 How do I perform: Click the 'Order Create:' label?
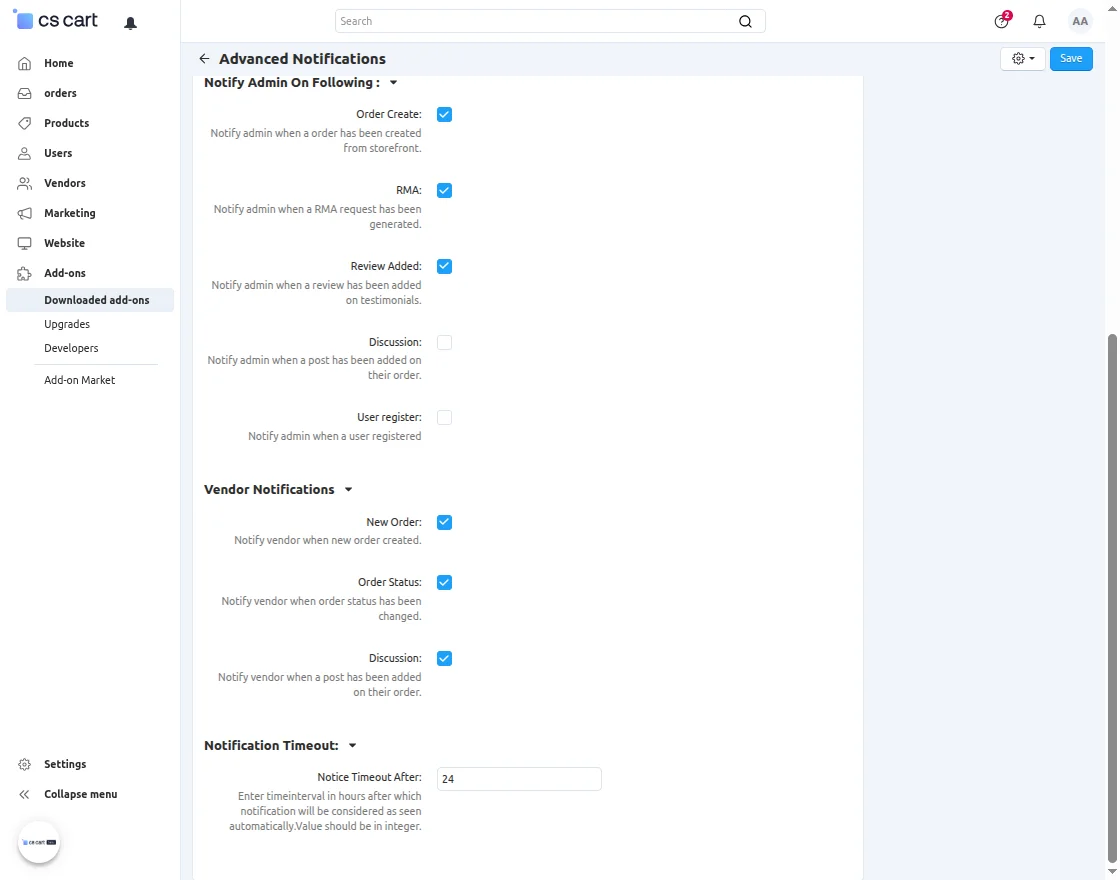click(x=389, y=114)
